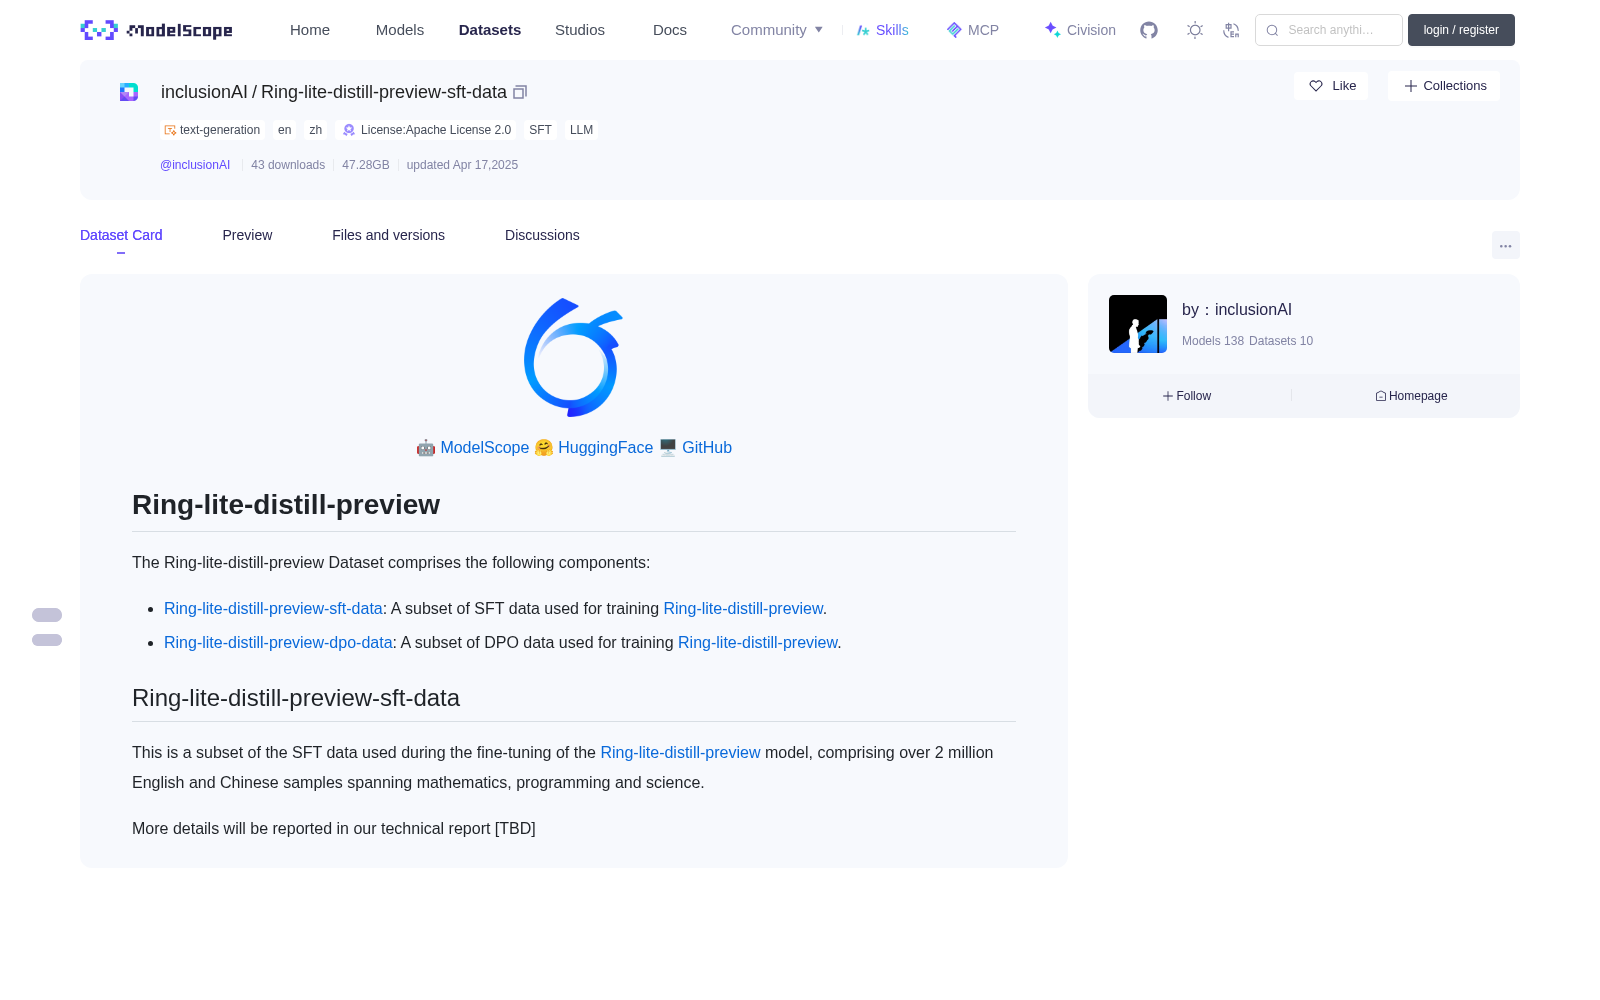Focus the search anything field
This screenshot has height=1000, width=1600.
[1329, 30]
